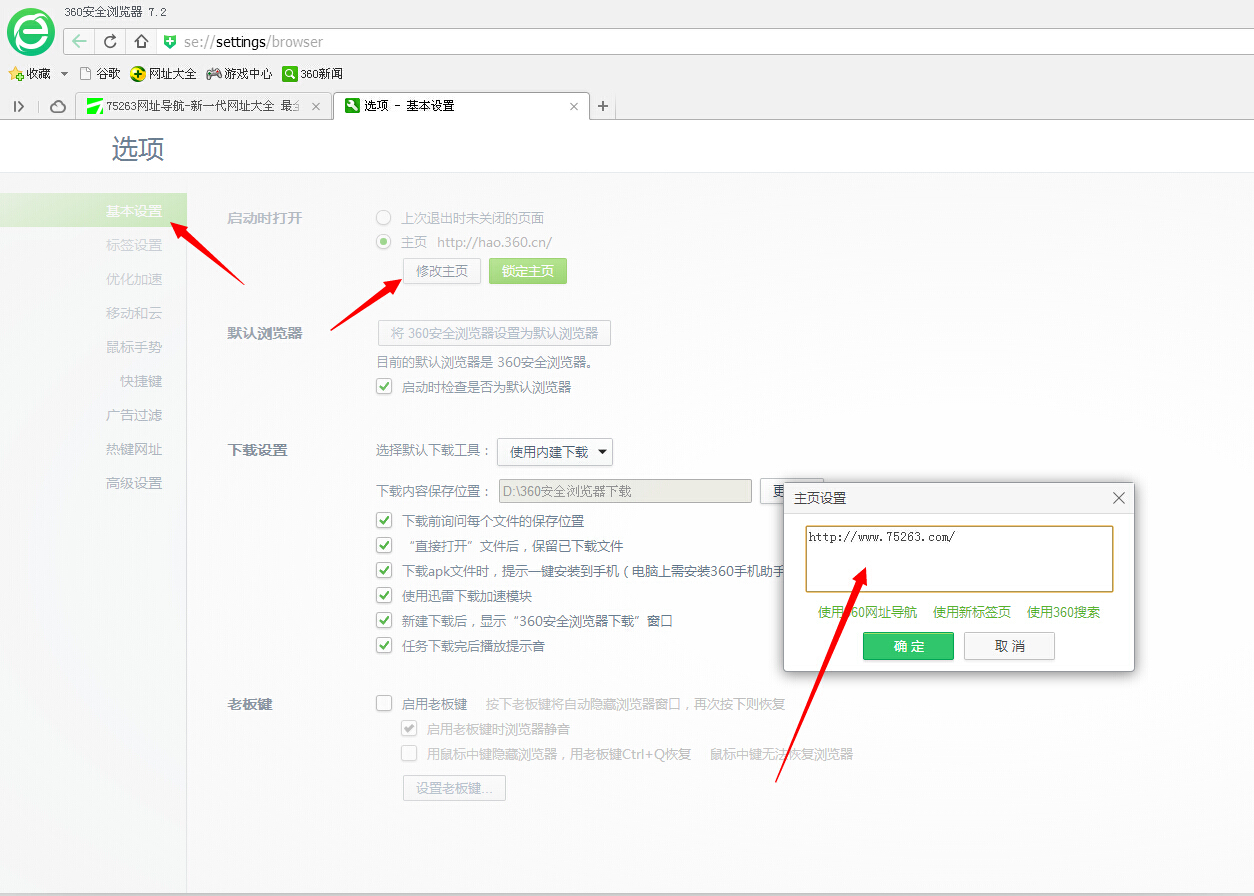Choose the 上次退出时未关闭的页面 radio option

384,217
